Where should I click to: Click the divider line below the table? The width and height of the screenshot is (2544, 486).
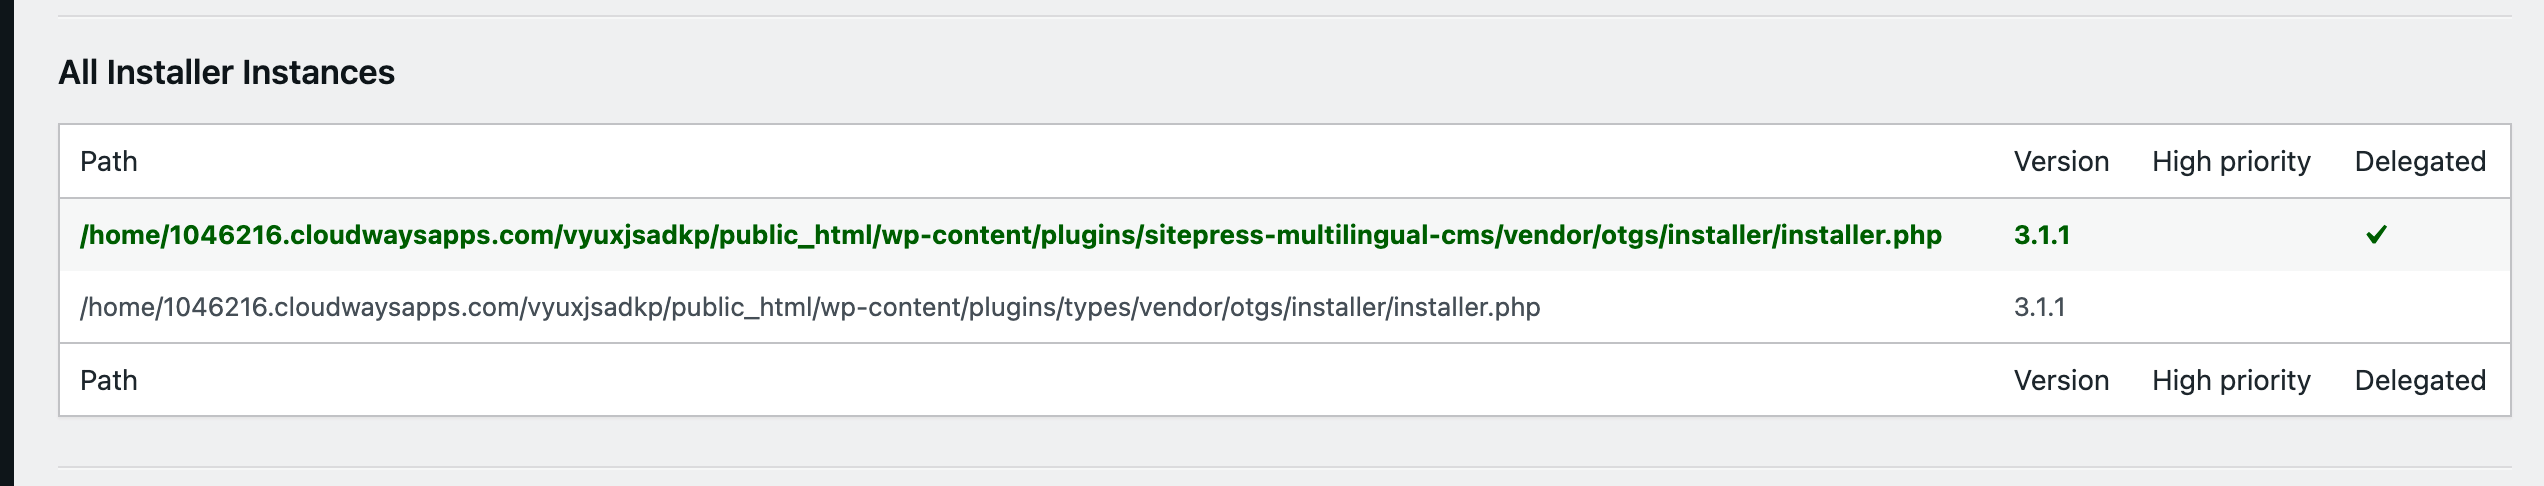[x=1285, y=466]
